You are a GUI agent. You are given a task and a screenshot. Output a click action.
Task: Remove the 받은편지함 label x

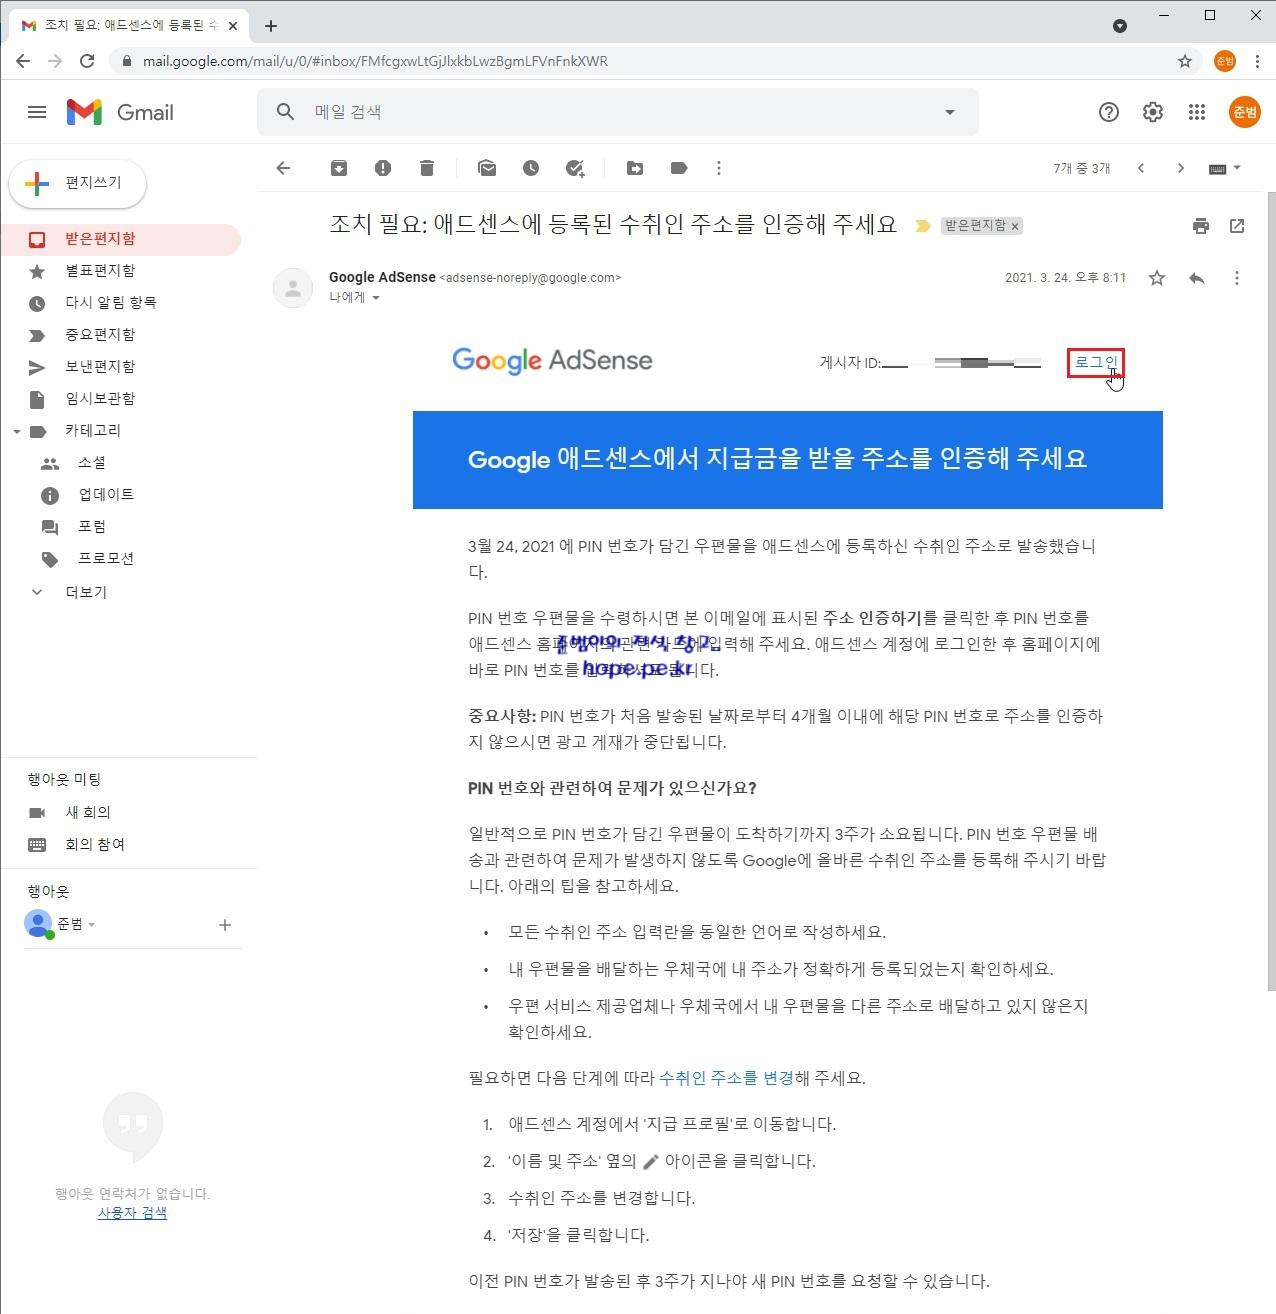coord(1015,227)
